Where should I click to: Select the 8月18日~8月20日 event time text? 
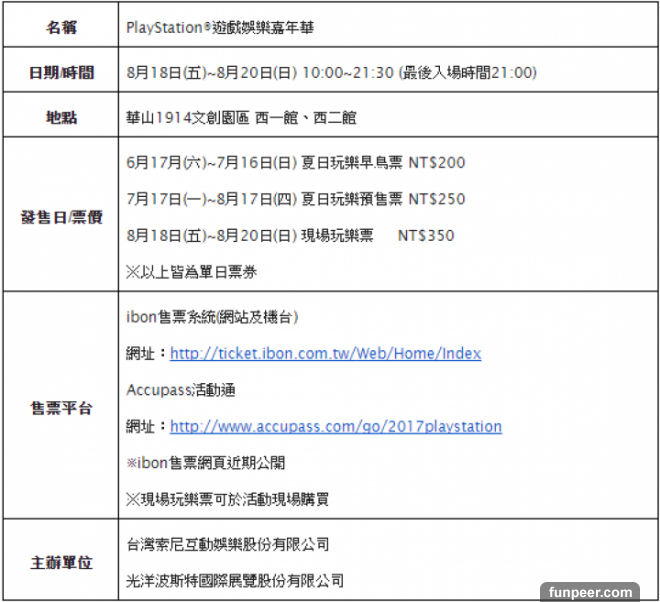click(x=331, y=72)
